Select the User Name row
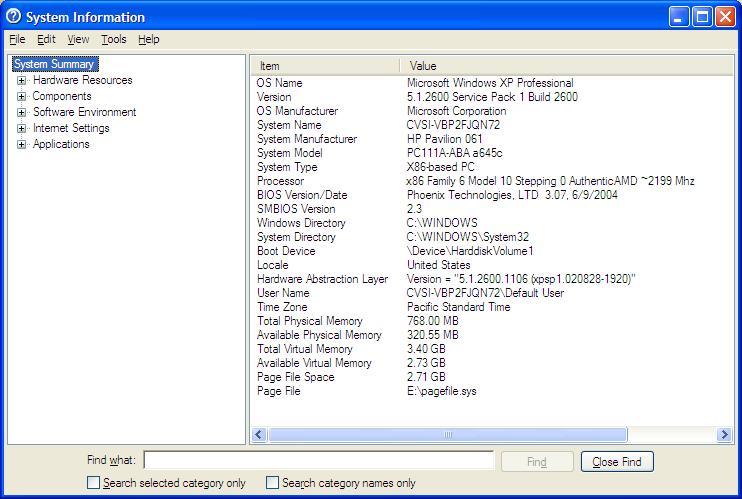Viewport: 742px width, 499px height. click(491, 293)
